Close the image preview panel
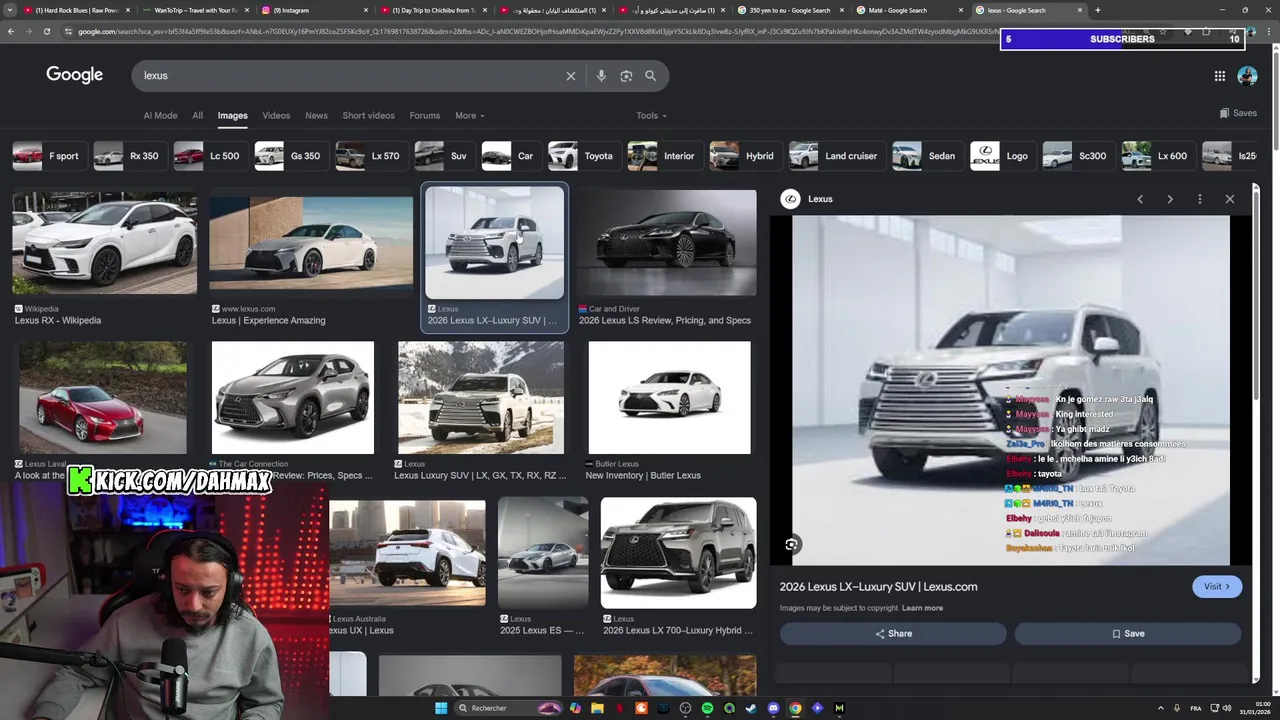1280x720 pixels. click(x=1230, y=199)
